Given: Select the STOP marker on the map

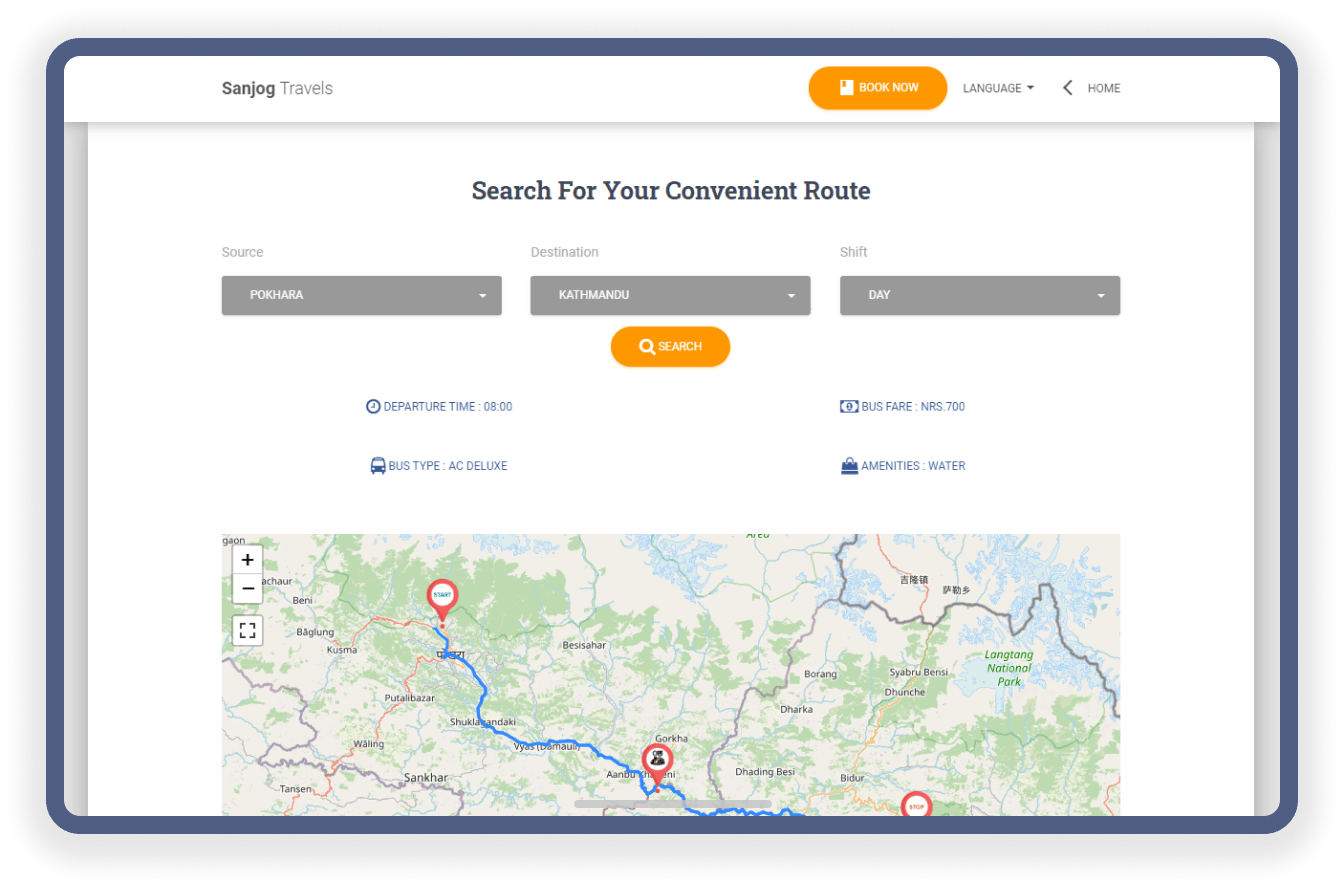Looking at the screenshot, I should [918, 805].
